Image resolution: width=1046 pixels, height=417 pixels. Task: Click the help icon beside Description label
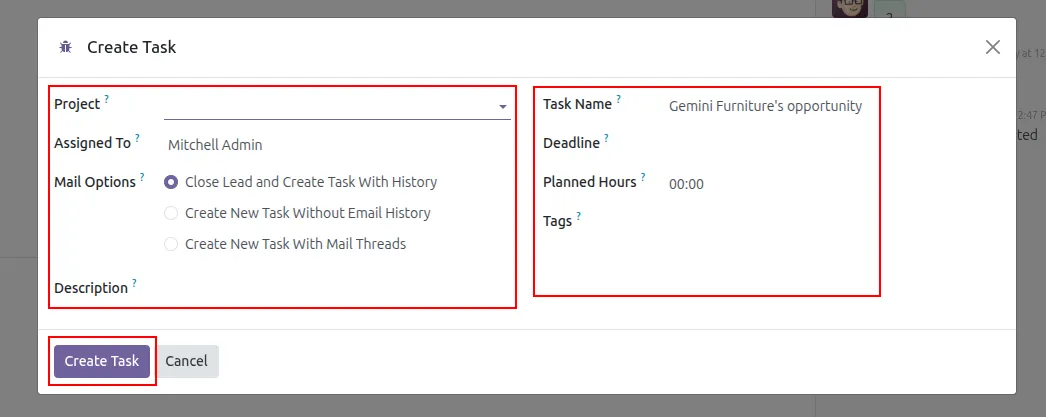pos(134,283)
